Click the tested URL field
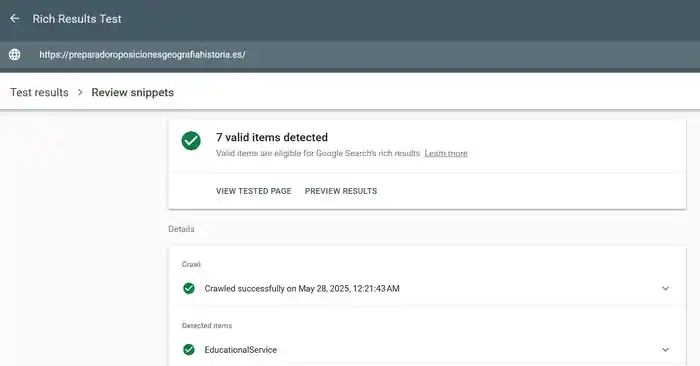700x366 pixels. (x=142, y=54)
